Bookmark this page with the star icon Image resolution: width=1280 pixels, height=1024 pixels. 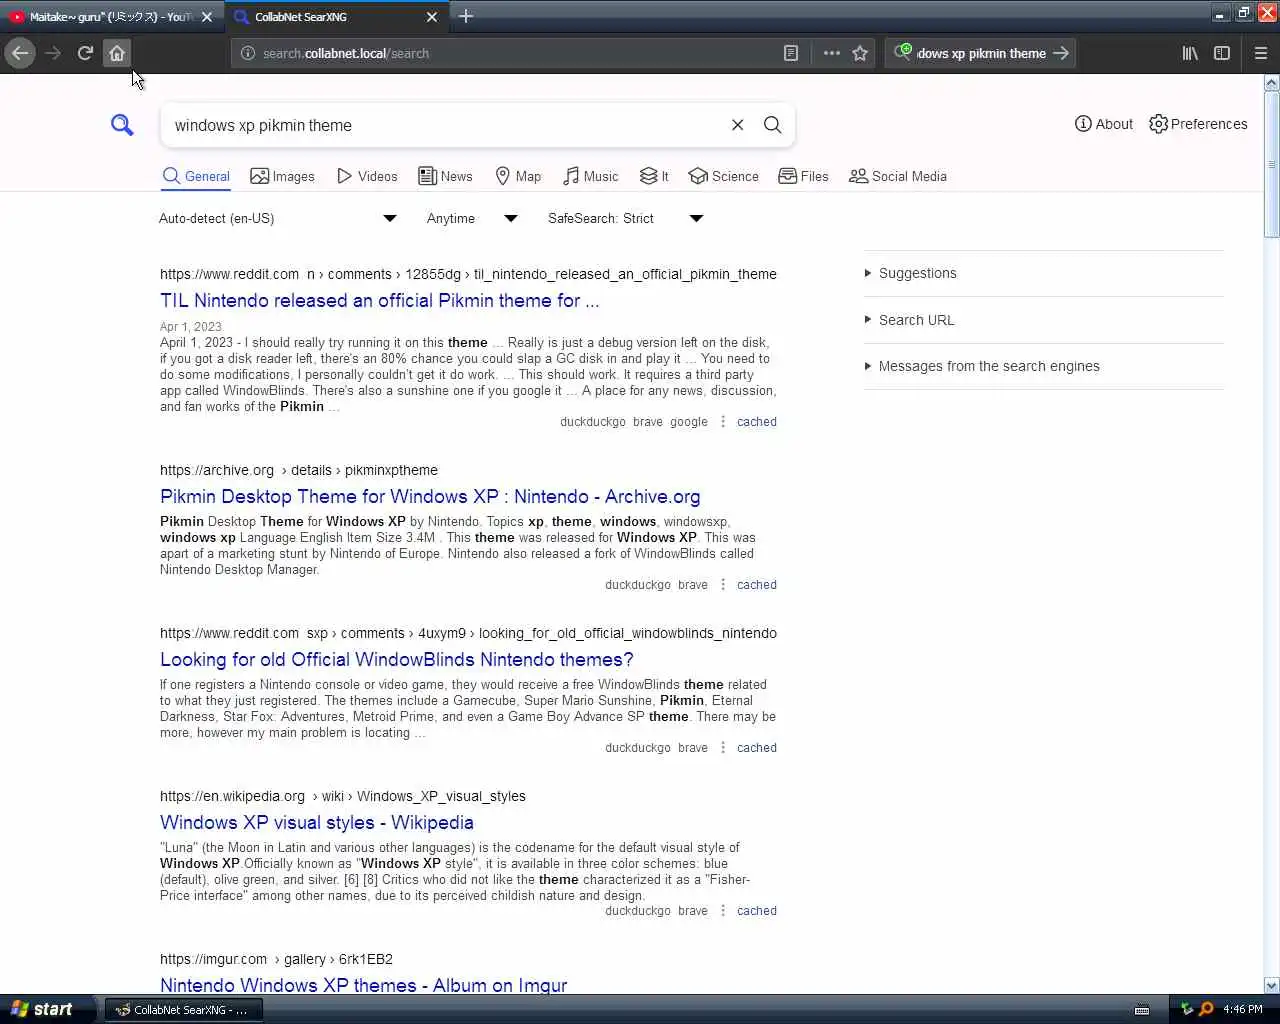click(860, 53)
